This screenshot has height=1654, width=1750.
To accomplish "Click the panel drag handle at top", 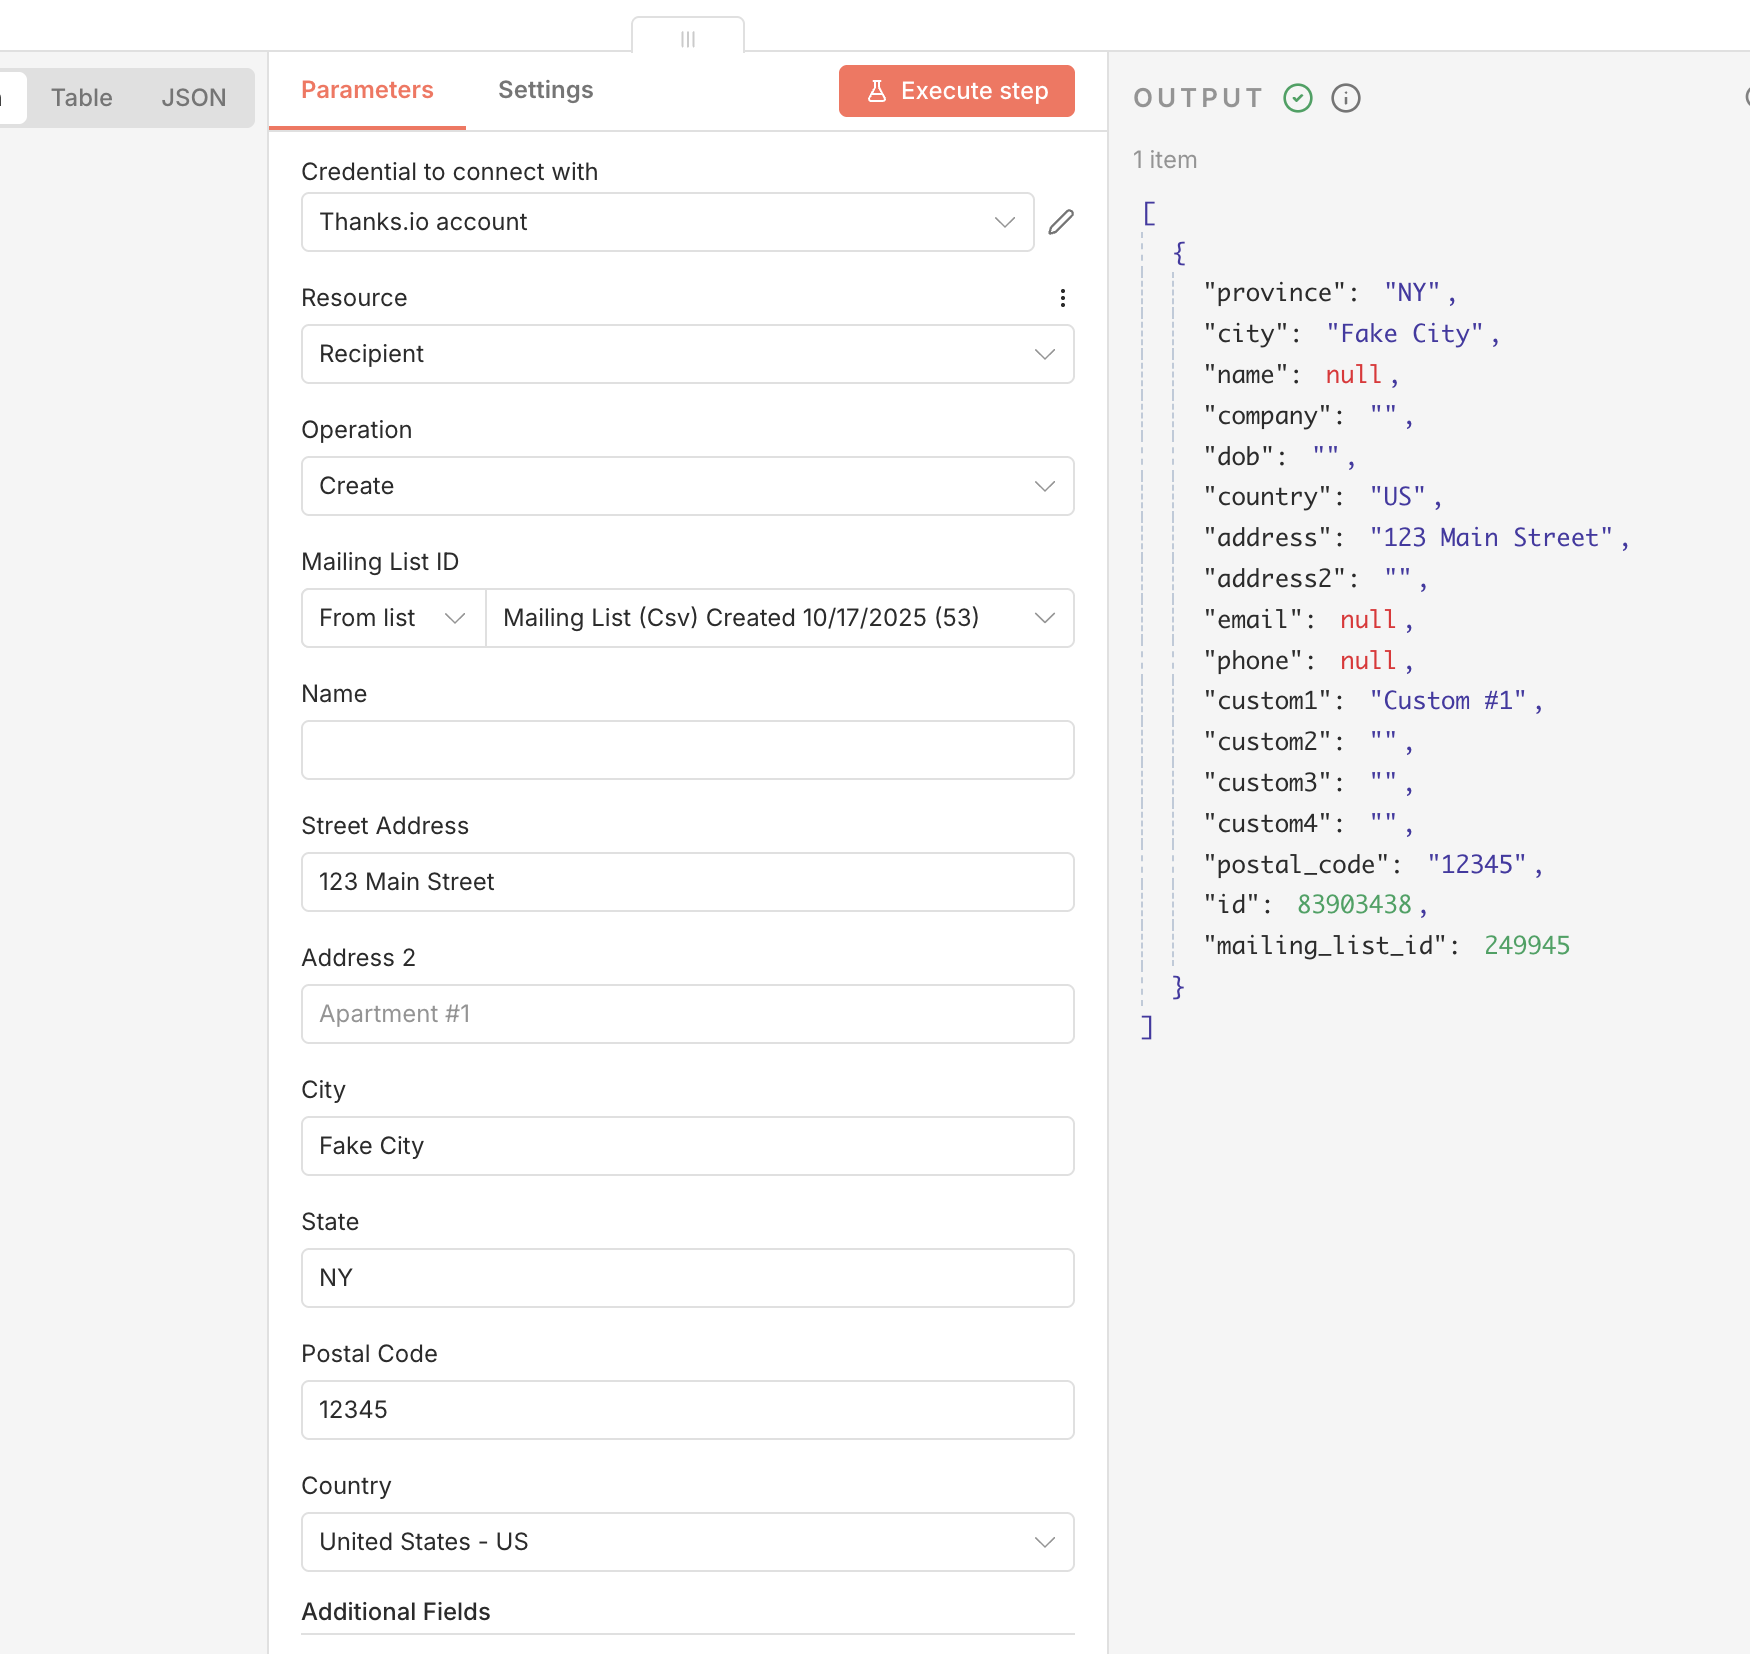I will [x=688, y=38].
